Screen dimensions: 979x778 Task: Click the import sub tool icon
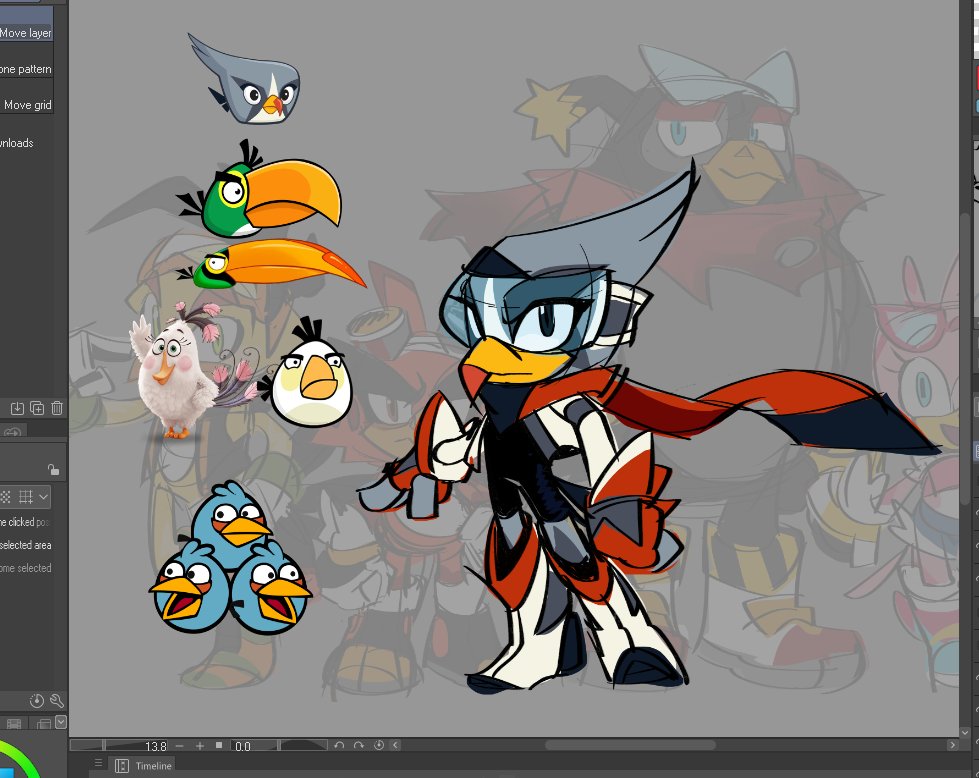click(17, 408)
